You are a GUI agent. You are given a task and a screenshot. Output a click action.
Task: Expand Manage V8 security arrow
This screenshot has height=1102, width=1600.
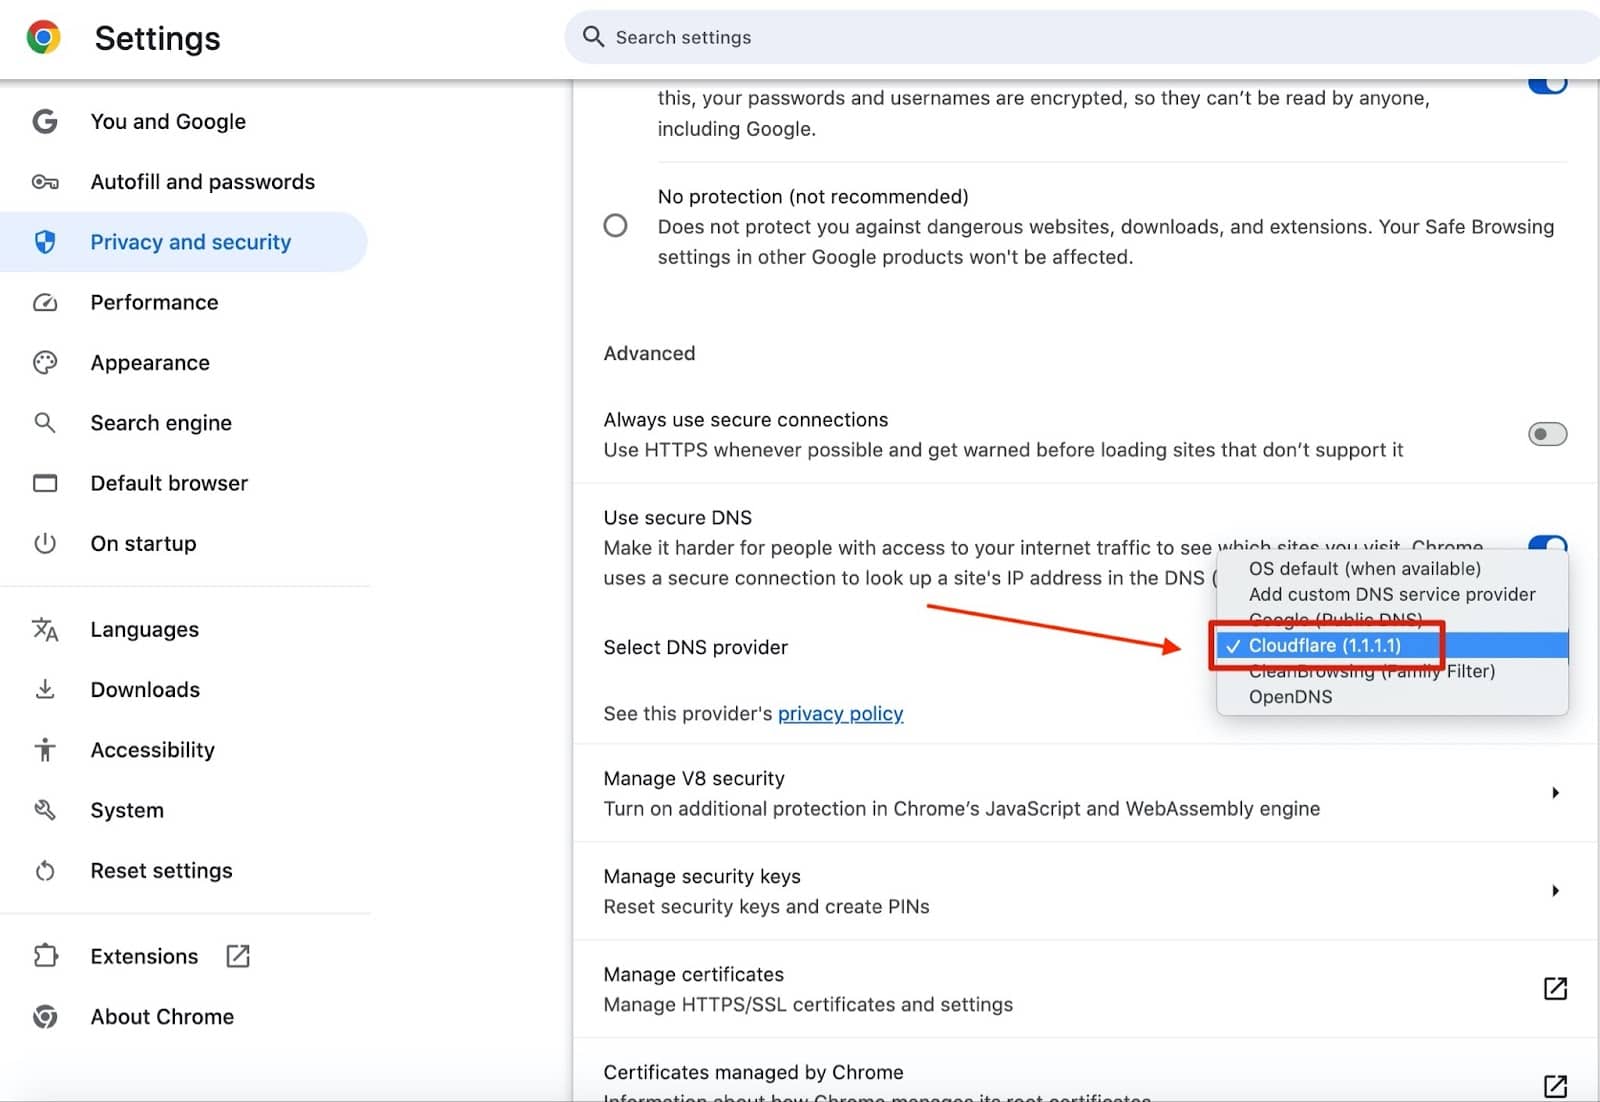(1555, 793)
